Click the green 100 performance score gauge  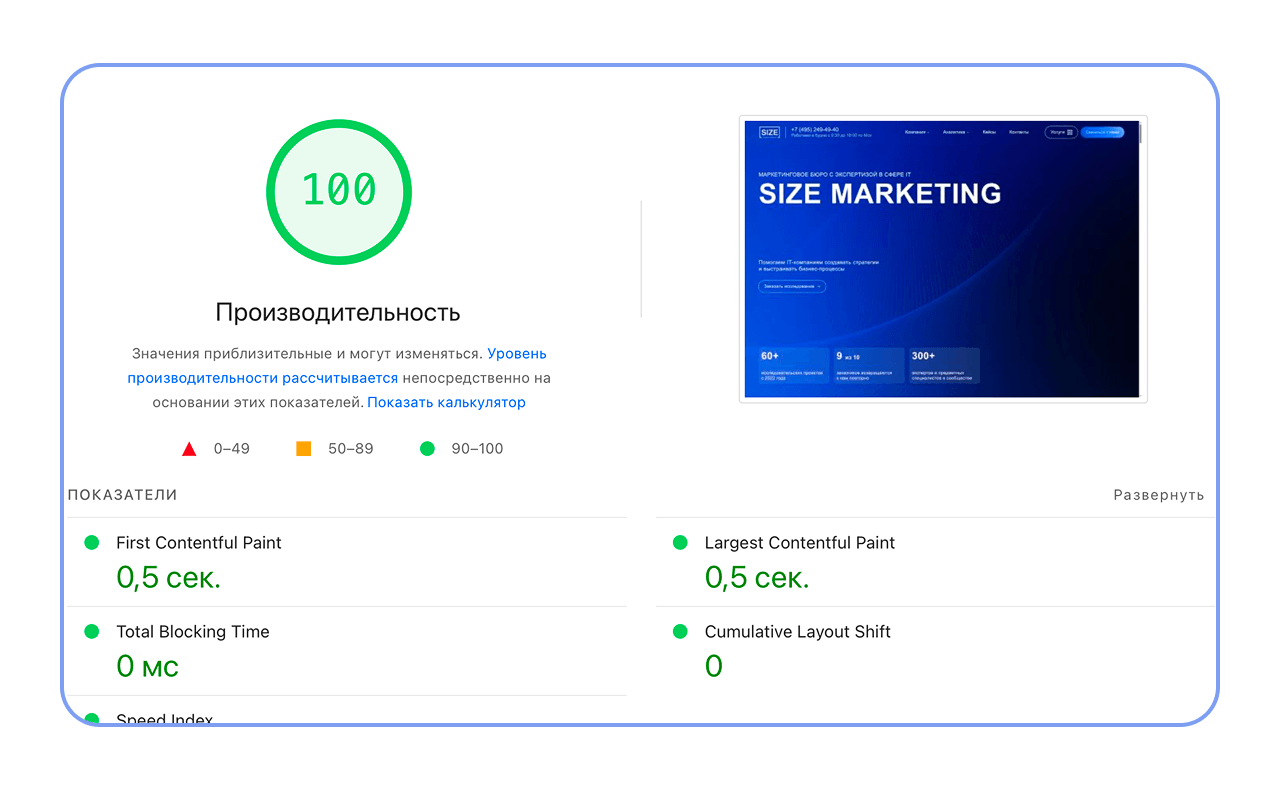tap(339, 191)
